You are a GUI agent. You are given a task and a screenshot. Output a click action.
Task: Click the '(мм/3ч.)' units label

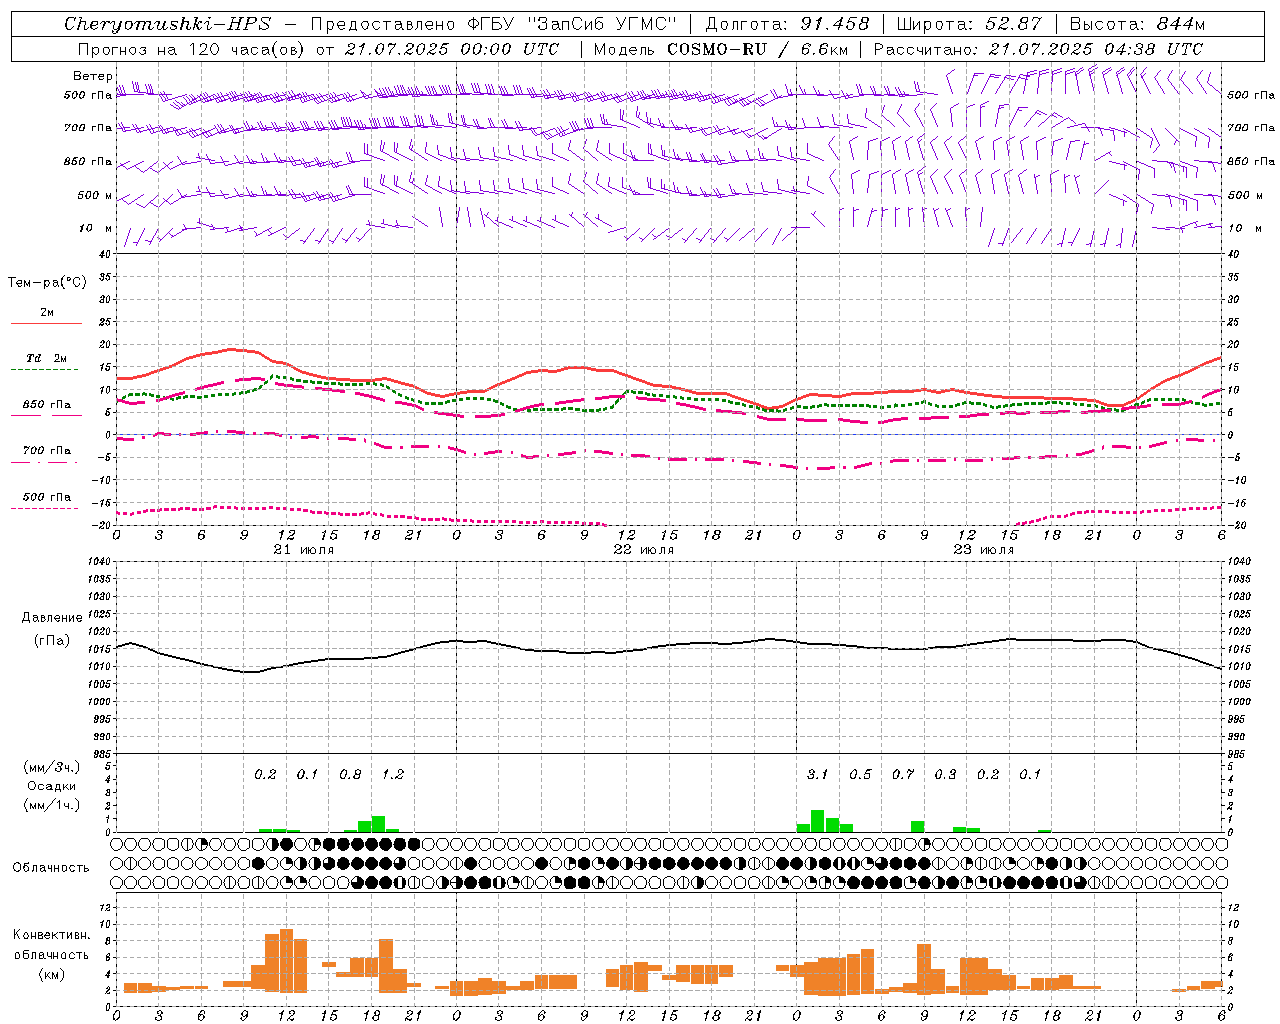point(51,767)
